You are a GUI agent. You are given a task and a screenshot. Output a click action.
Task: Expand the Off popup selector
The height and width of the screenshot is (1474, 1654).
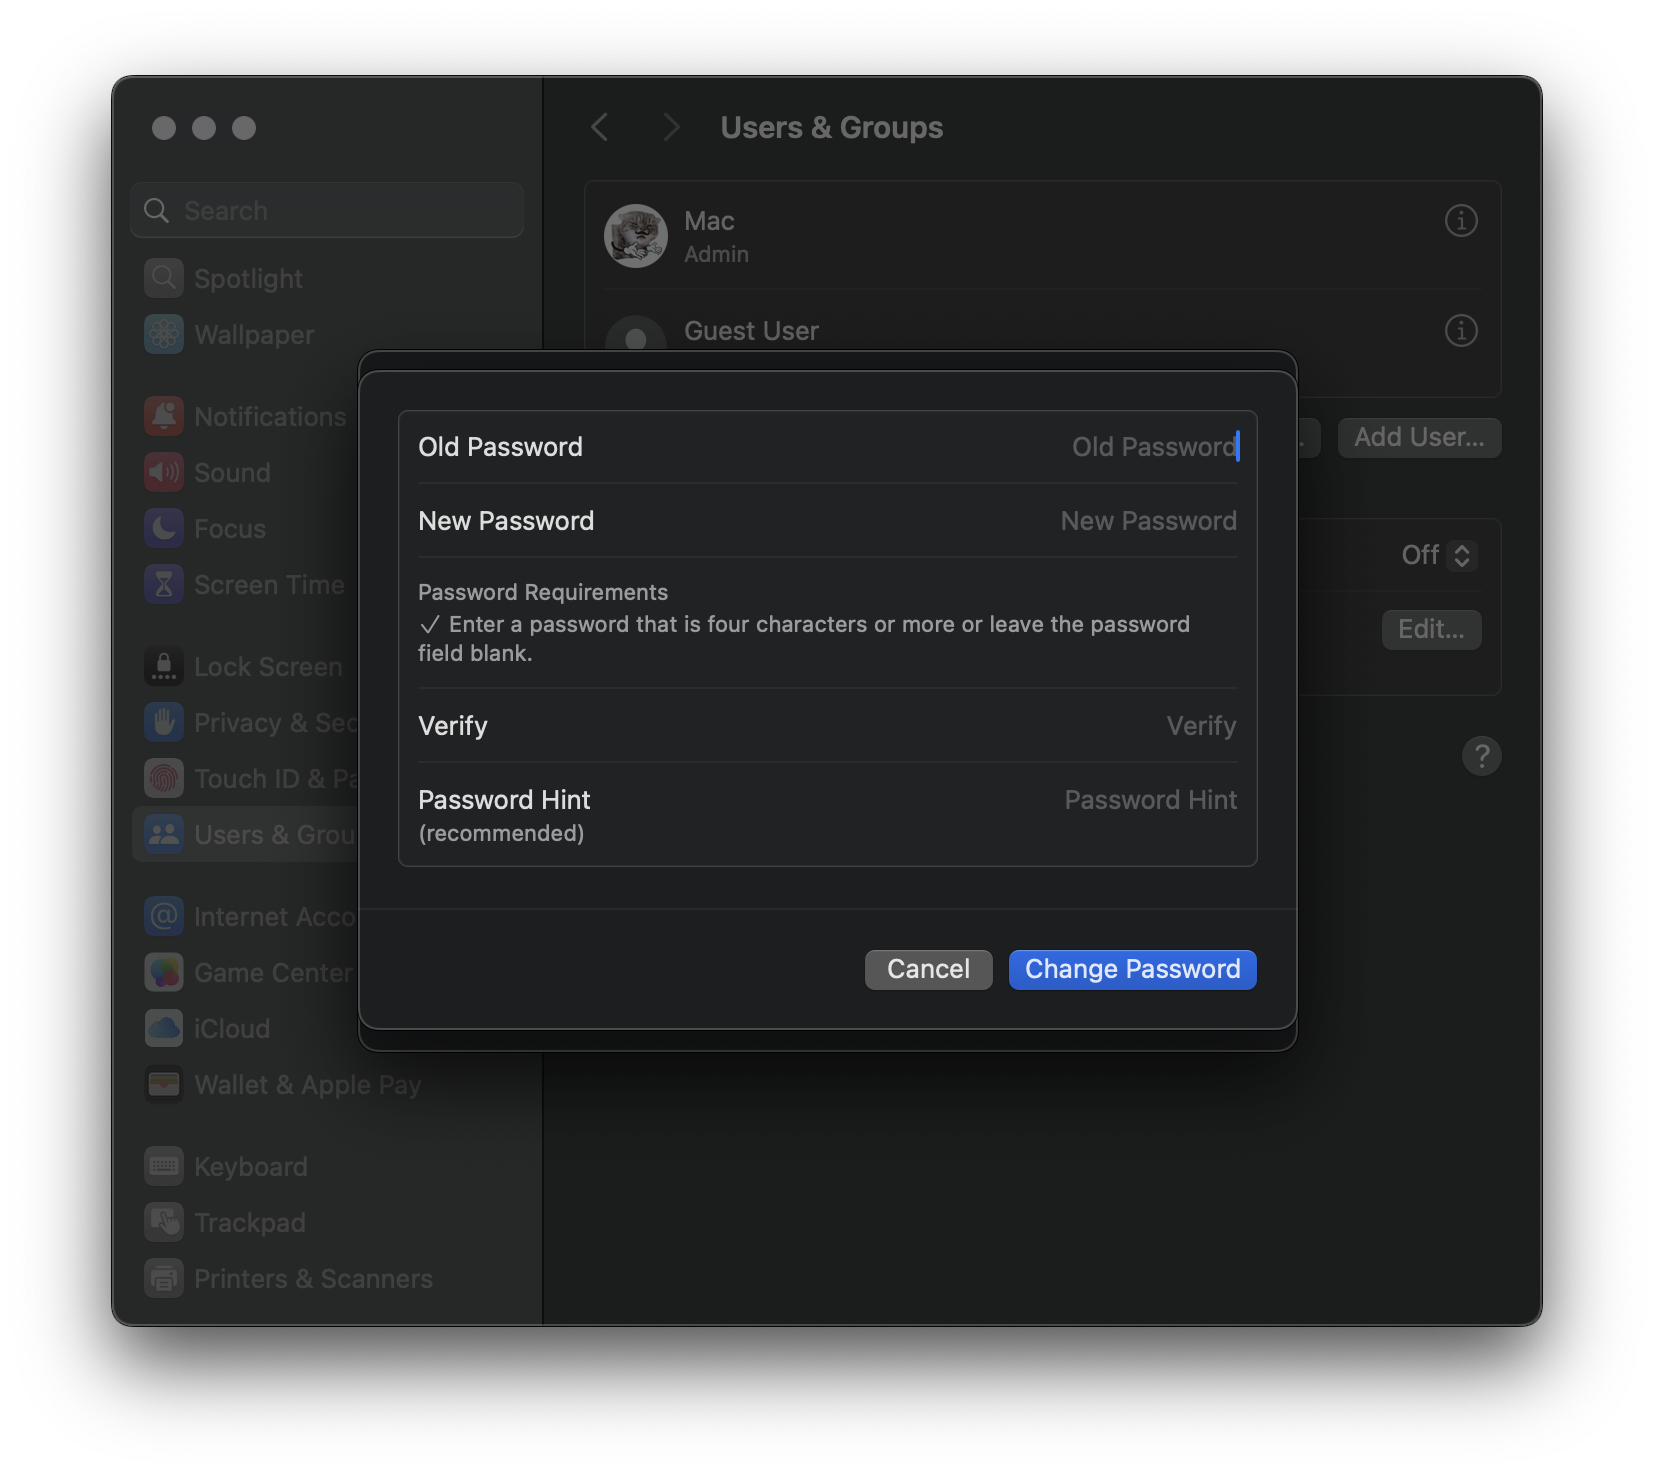[1439, 556]
